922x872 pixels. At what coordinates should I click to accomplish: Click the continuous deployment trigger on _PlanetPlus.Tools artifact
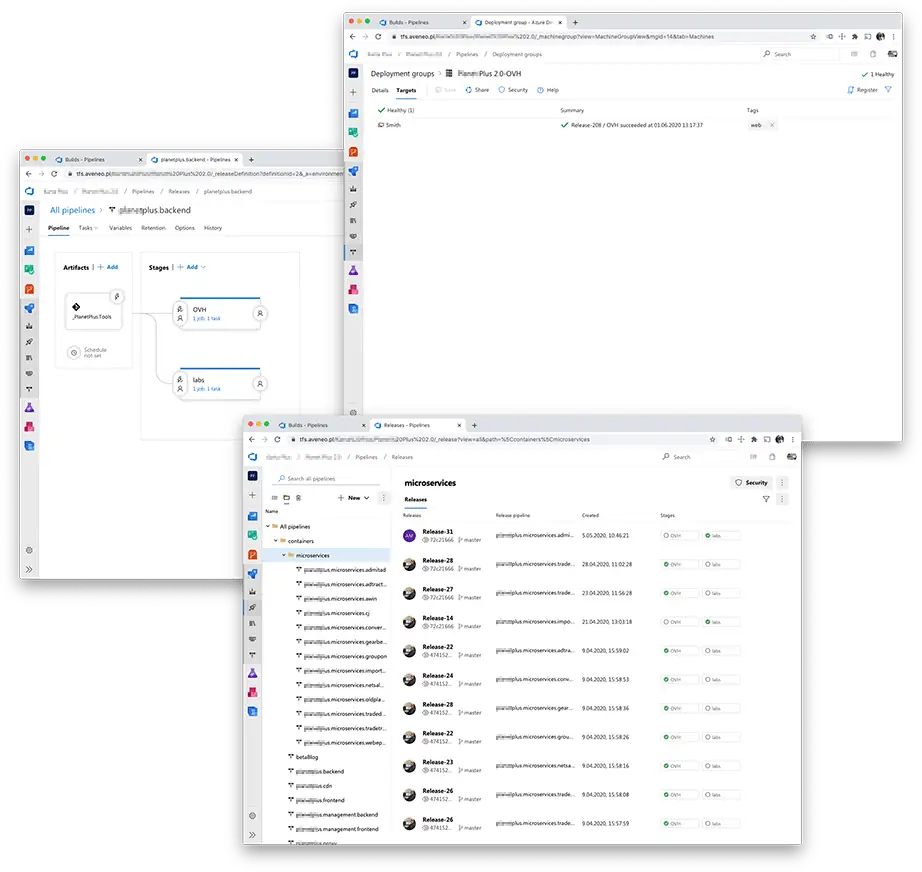click(x=117, y=296)
